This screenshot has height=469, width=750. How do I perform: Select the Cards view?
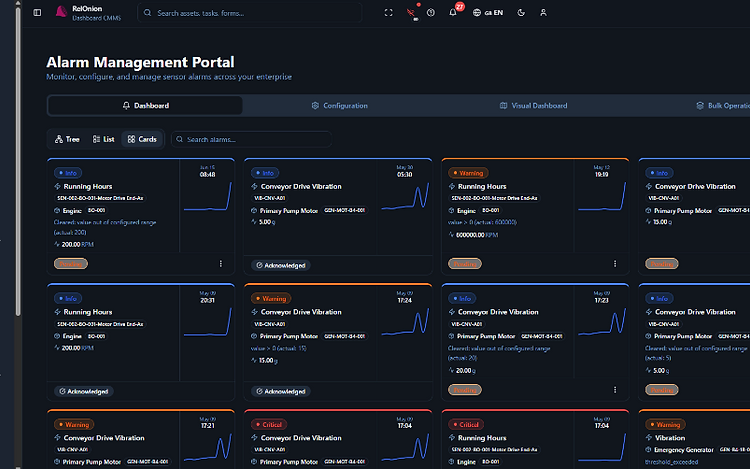click(142, 139)
